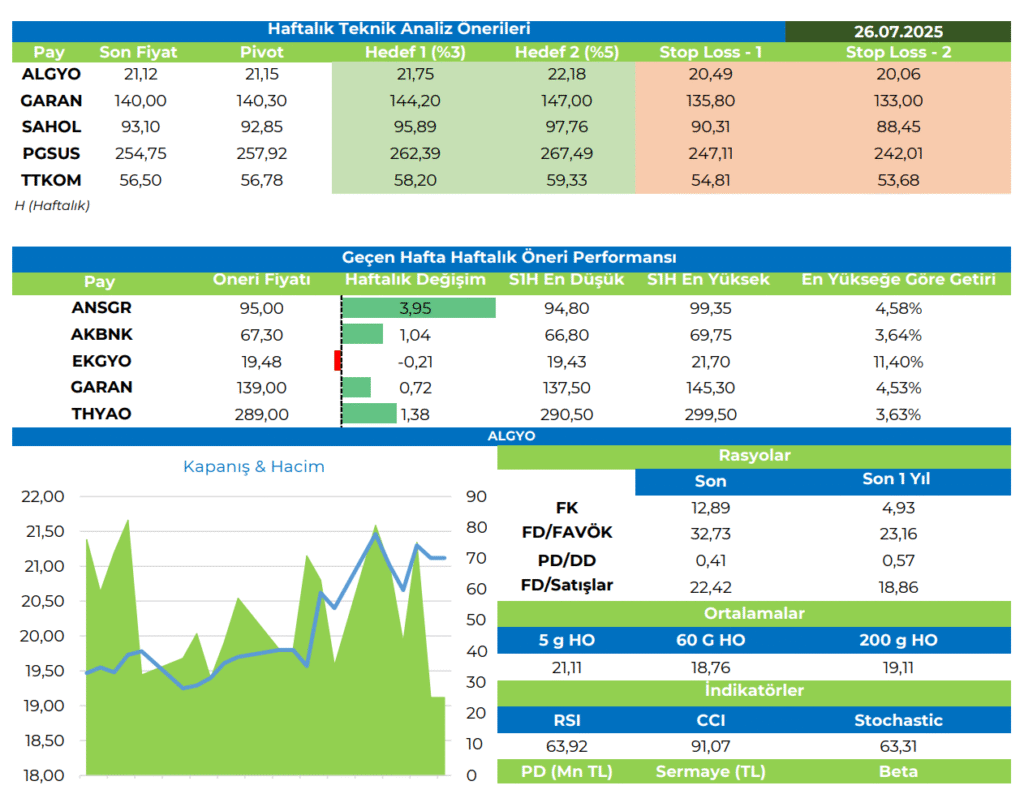Image resolution: width=1024 pixels, height=794 pixels.
Task: Click the "Beta" header
Action: (898, 772)
